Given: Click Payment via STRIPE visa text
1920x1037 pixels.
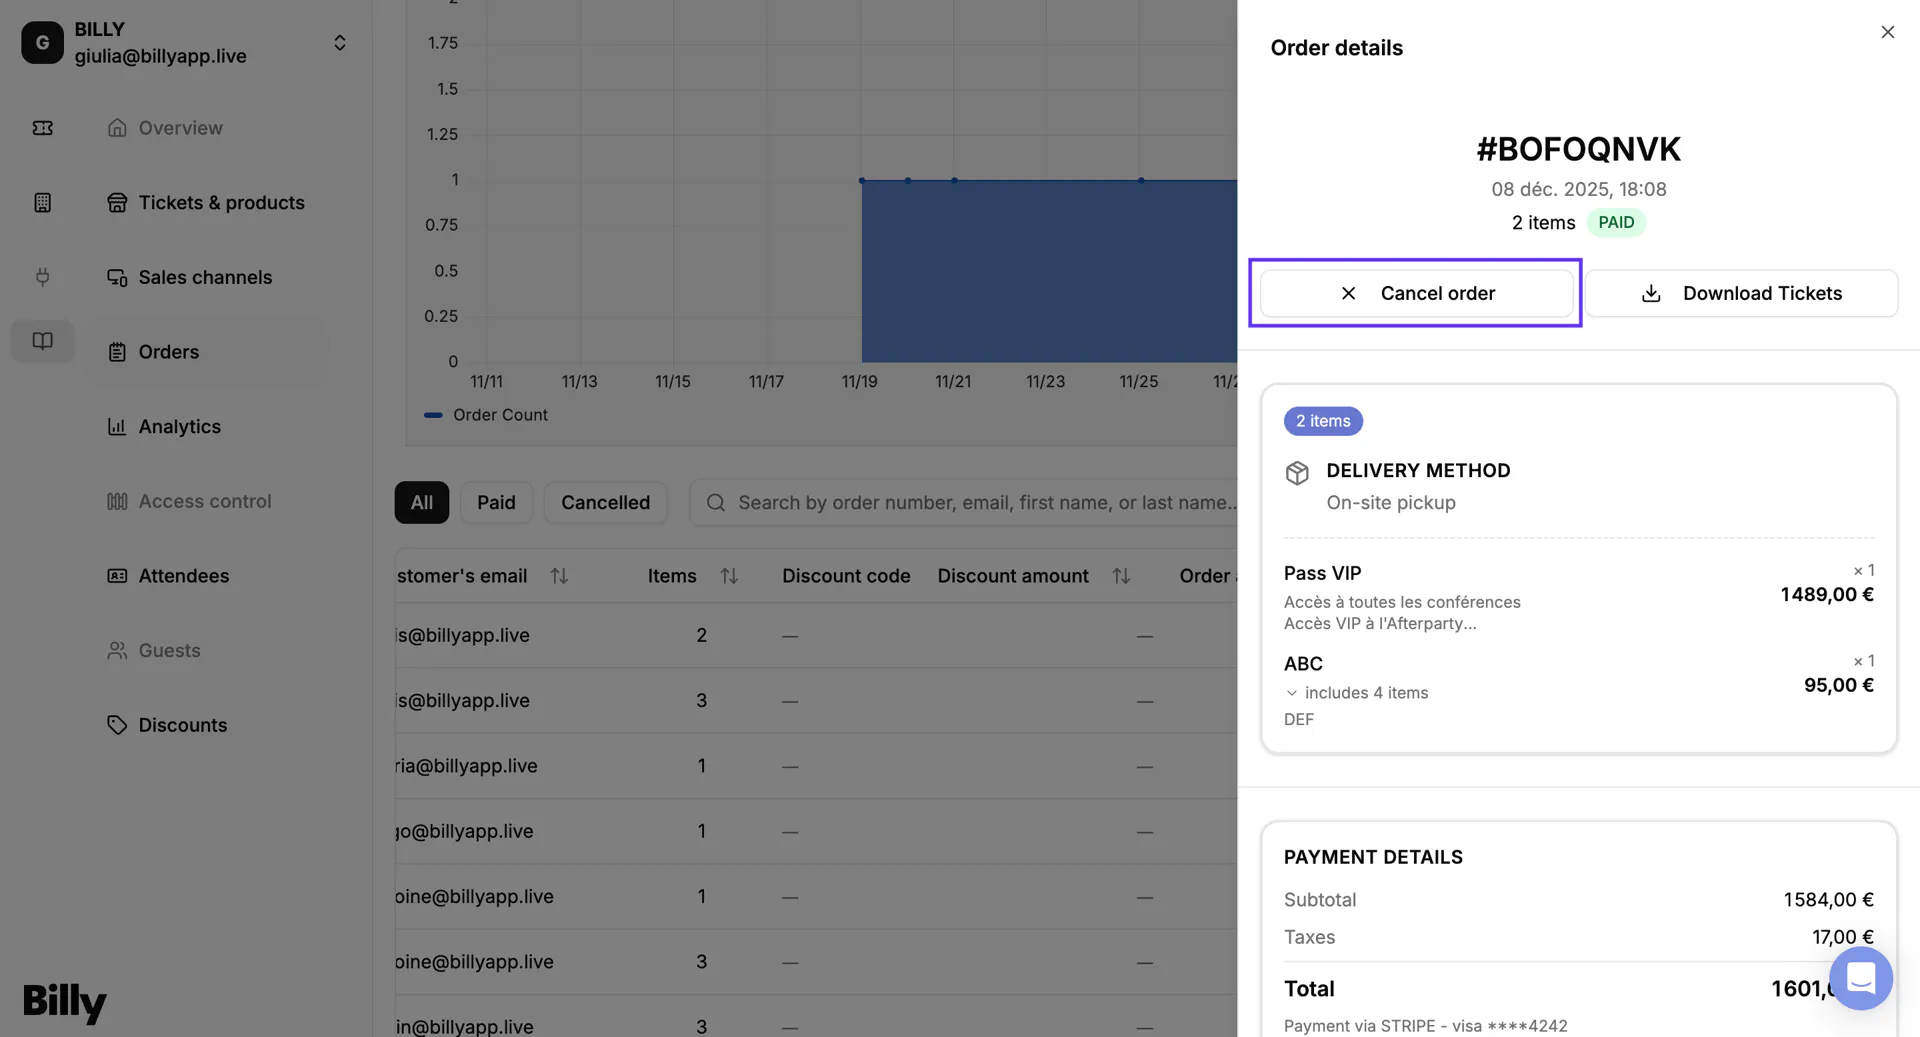Looking at the screenshot, I should coord(1425,1026).
